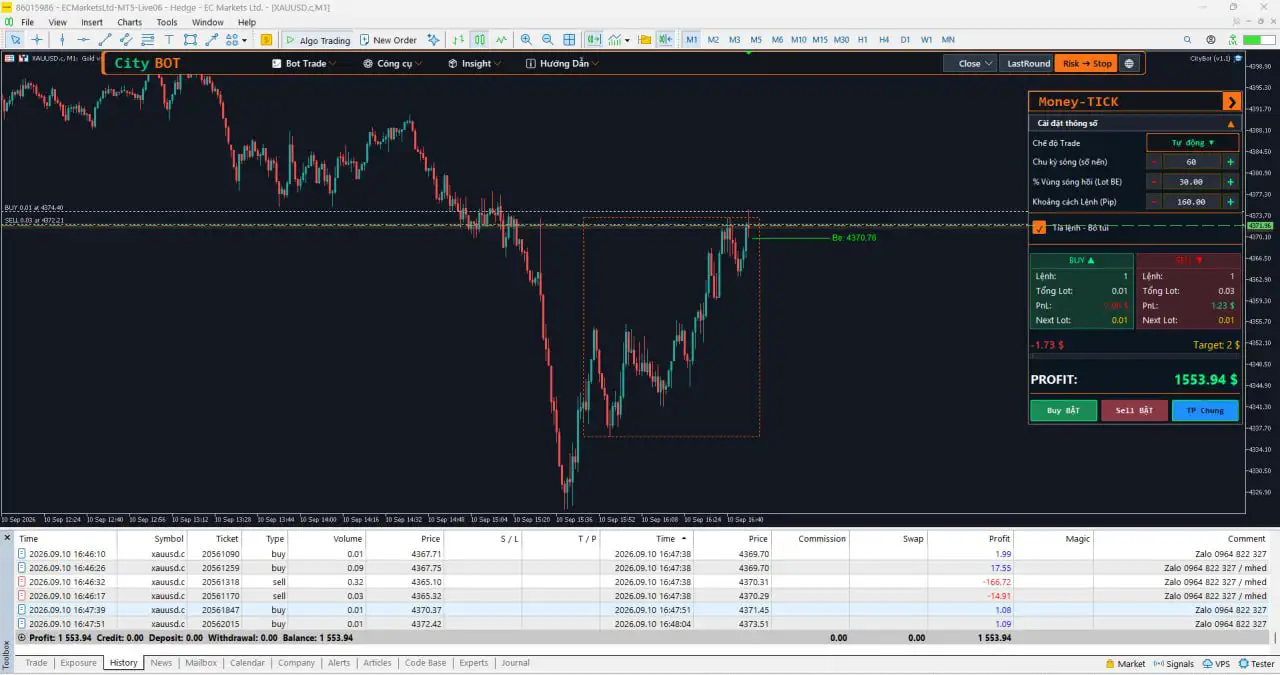Open the Close dropdown in CityBot bar
This screenshot has width=1280, height=675.
tap(971, 63)
